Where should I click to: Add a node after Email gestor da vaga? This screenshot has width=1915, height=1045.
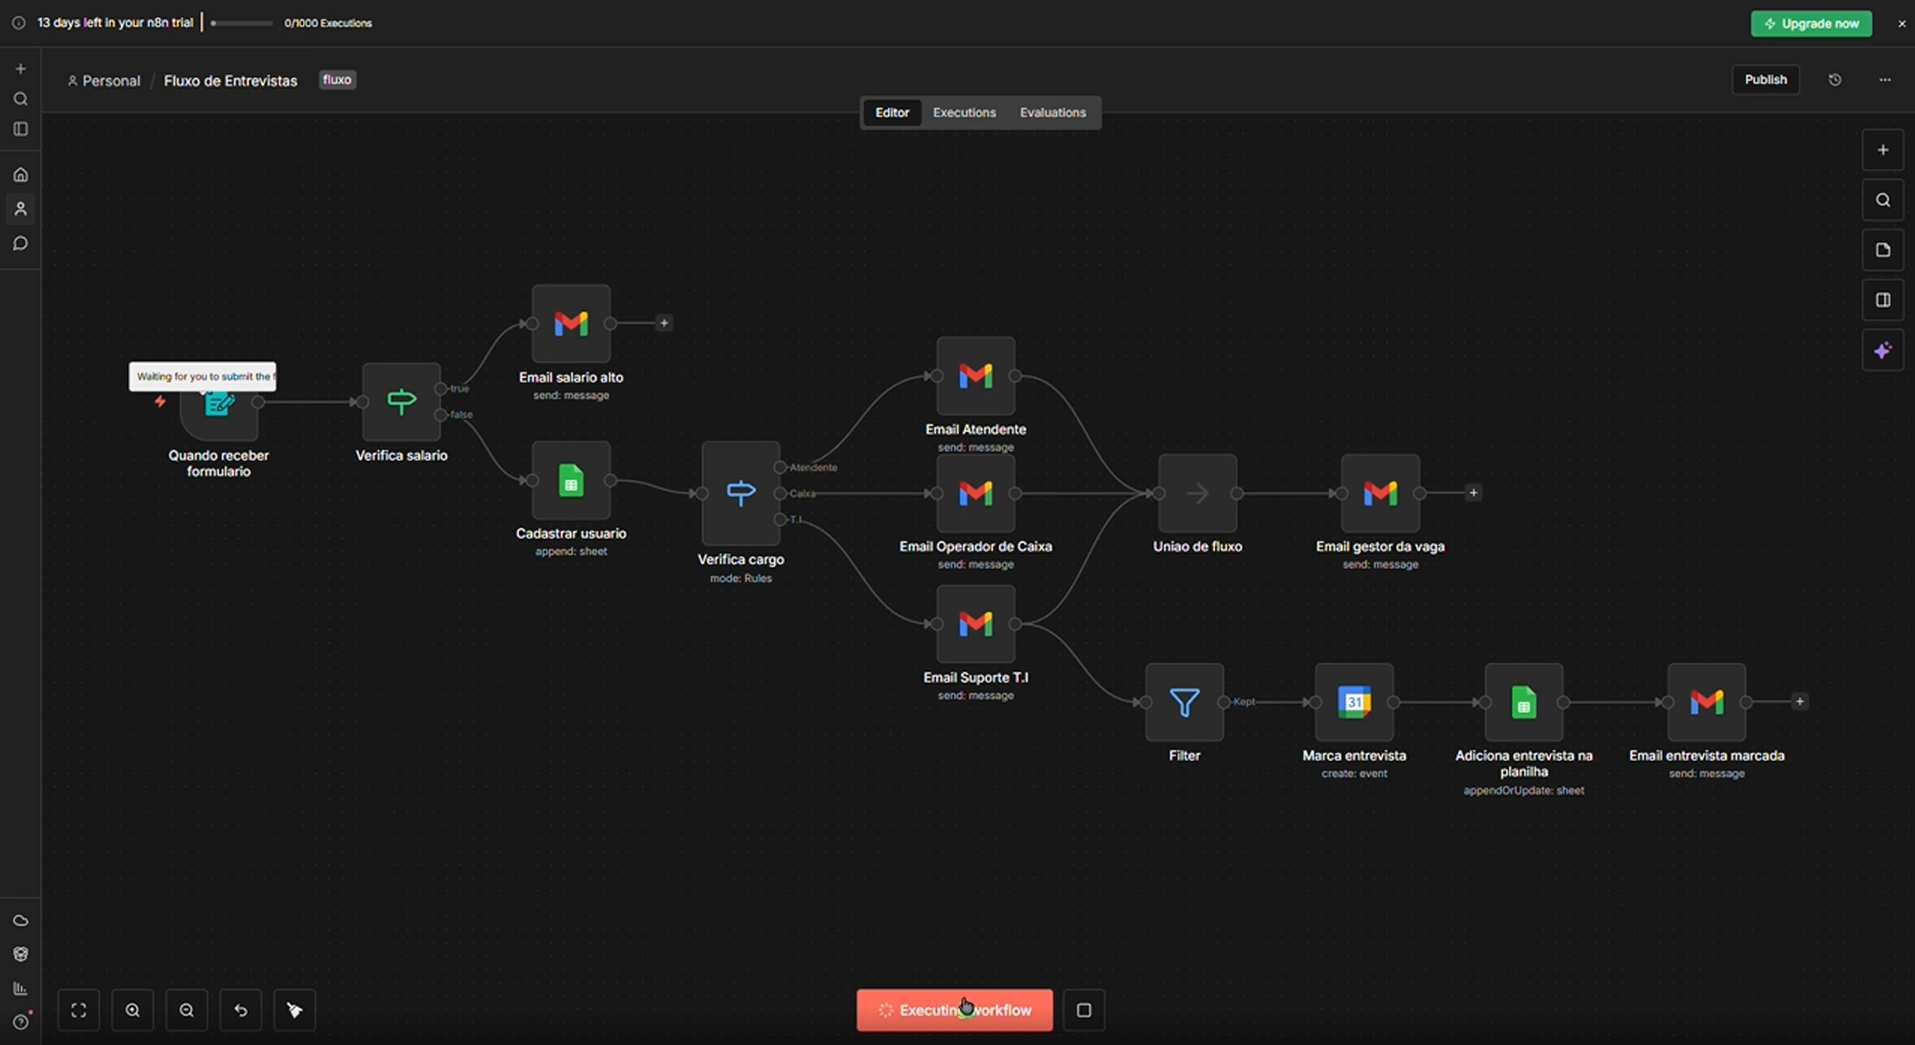coord(1473,493)
